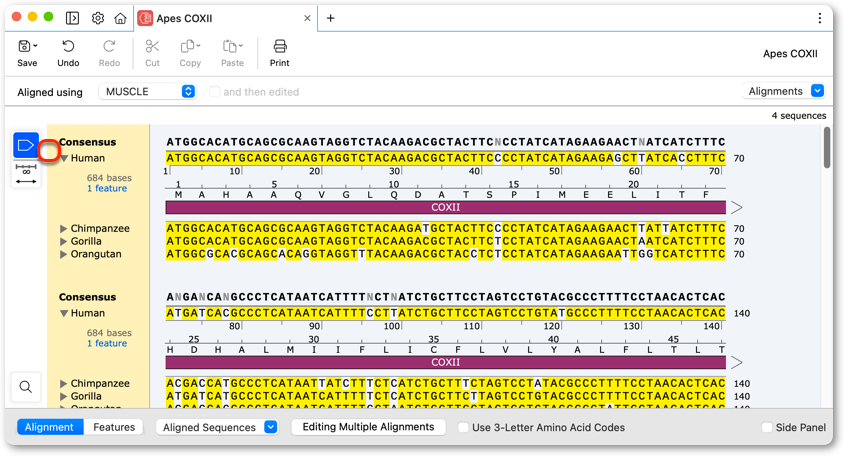This screenshot has width=844, height=456.
Task: Expand Chimpanzee in the first alignment block
Action: 64,228
